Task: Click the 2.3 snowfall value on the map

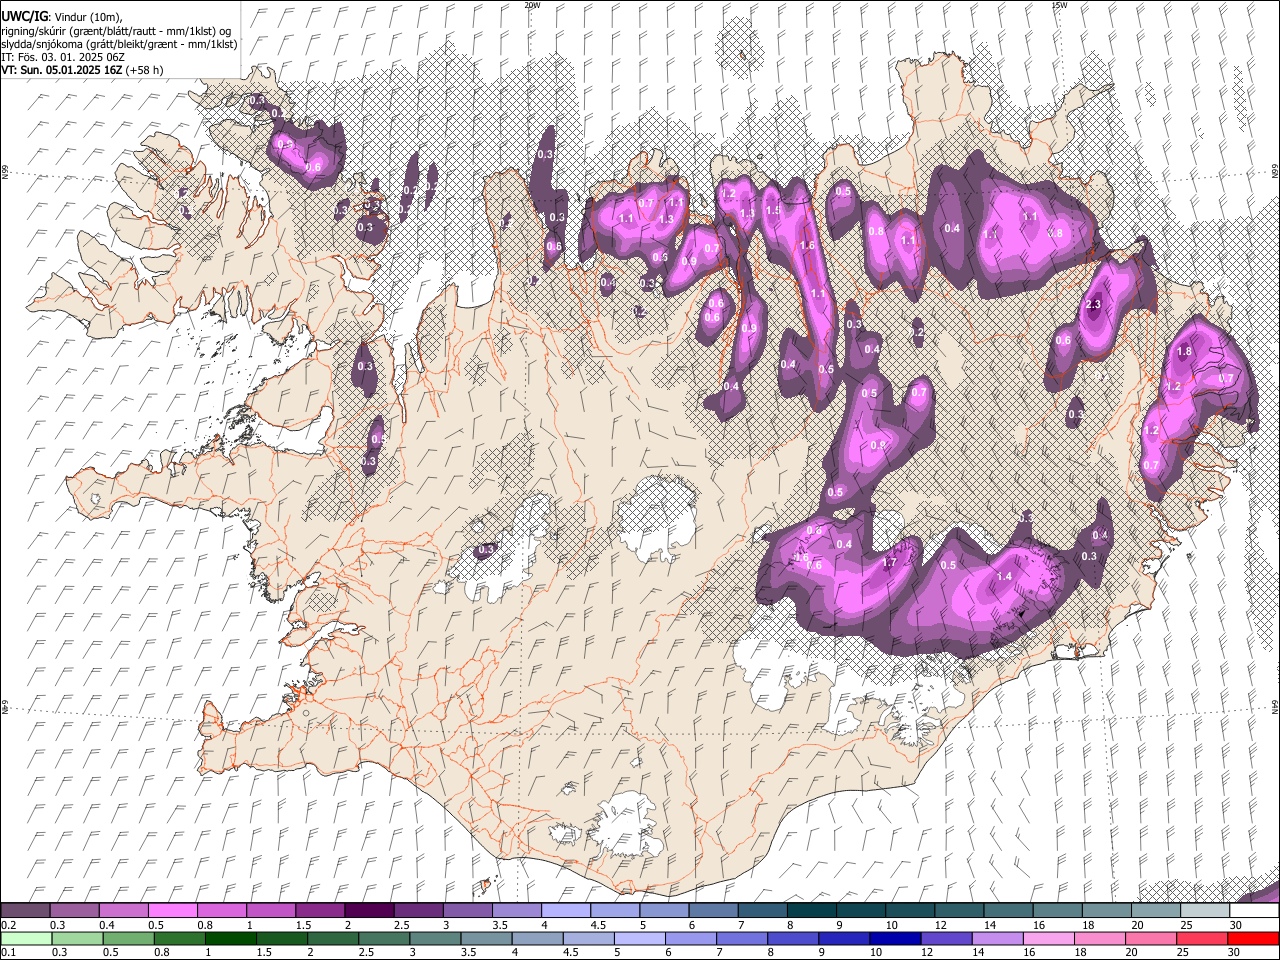Action: [x=1093, y=304]
